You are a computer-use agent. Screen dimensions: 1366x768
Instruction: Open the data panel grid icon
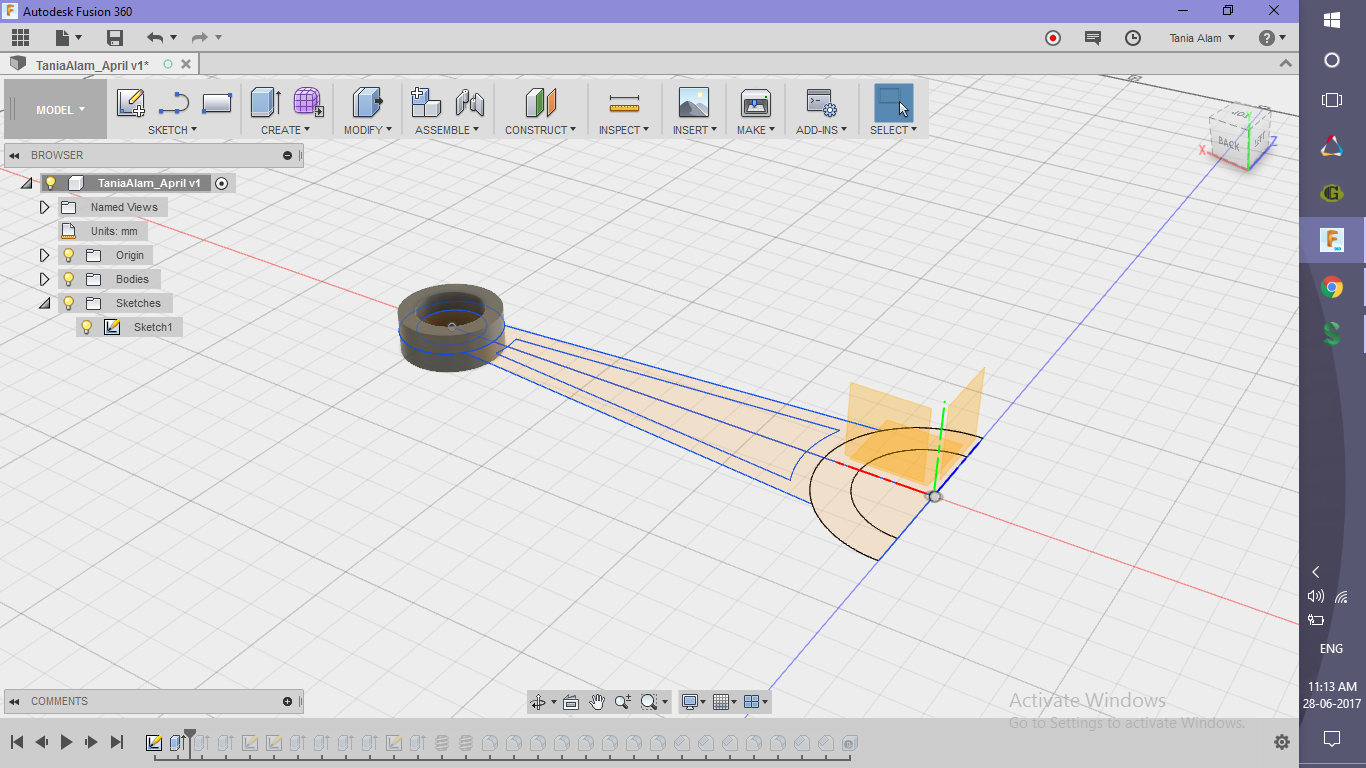[21, 38]
